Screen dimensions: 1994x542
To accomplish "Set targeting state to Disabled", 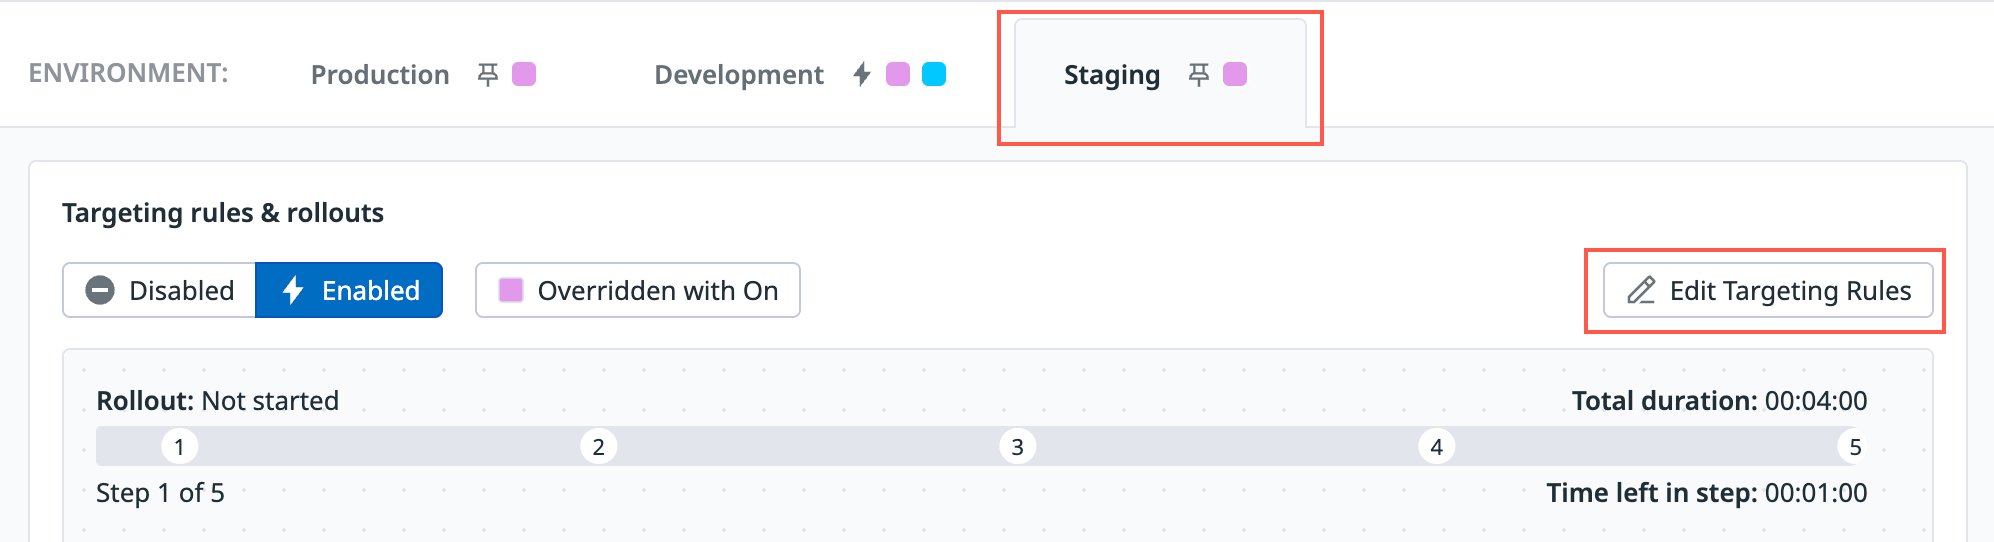I will pyautogui.click(x=160, y=291).
